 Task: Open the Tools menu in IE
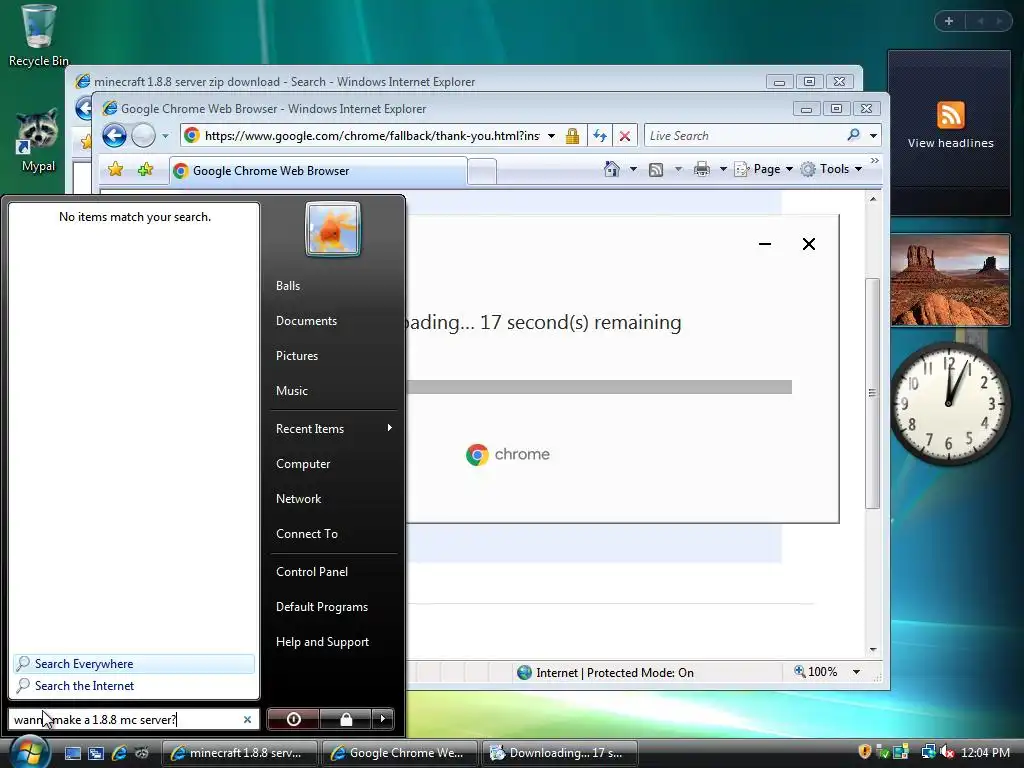pyautogui.click(x=831, y=169)
